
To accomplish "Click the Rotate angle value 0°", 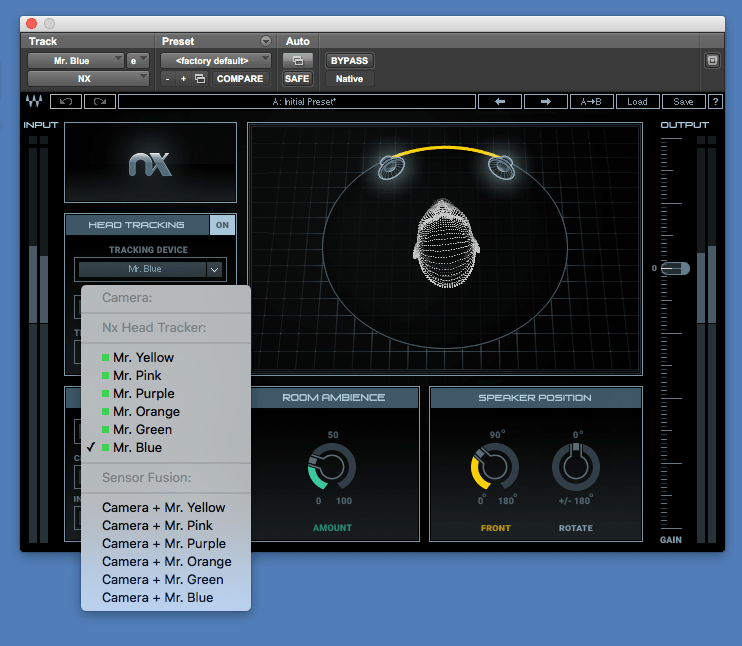I will [x=578, y=434].
